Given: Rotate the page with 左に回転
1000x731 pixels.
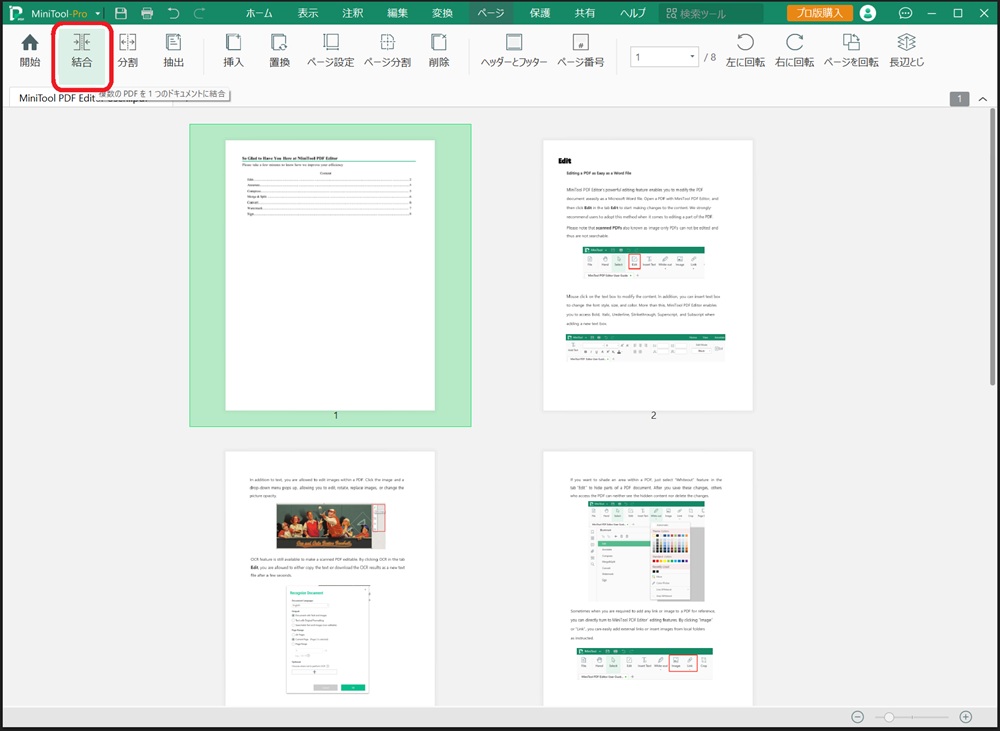Looking at the screenshot, I should [745, 51].
